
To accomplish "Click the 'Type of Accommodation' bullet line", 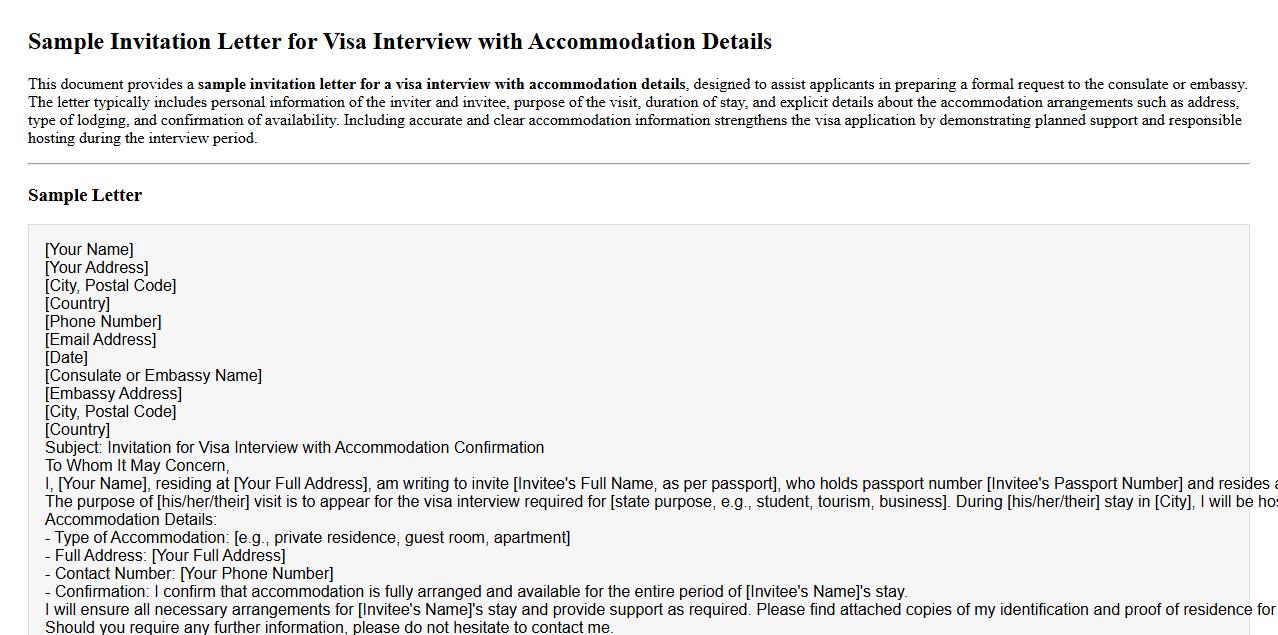I will click(307, 538).
